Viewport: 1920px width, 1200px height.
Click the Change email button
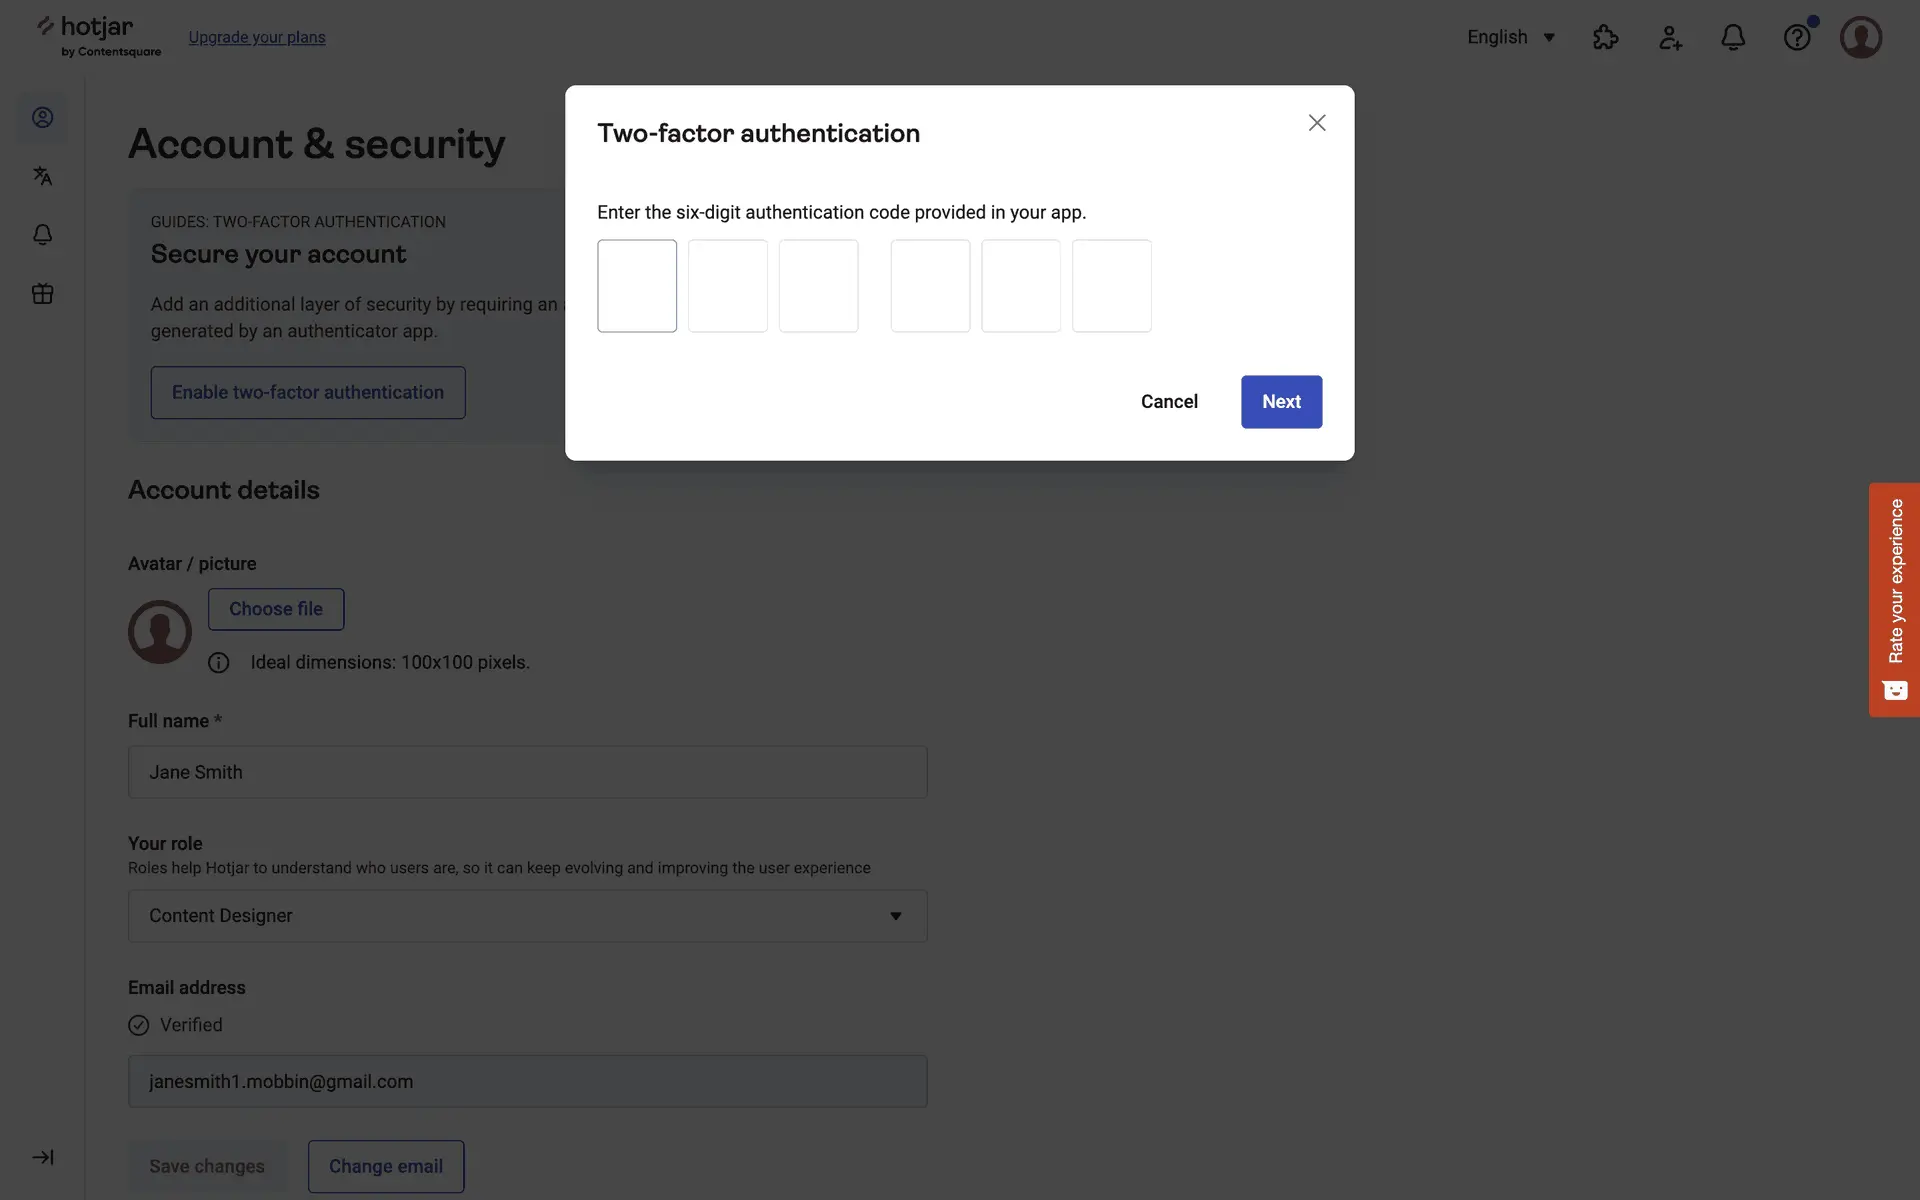[386, 1166]
